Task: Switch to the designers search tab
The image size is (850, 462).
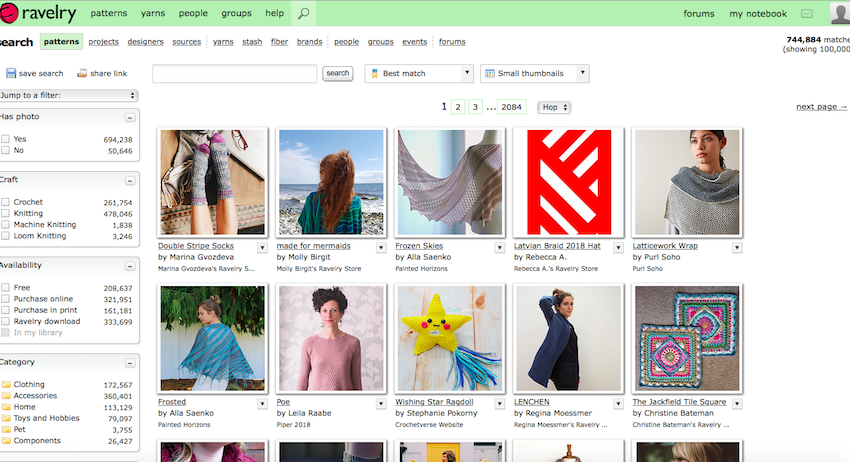Action: [x=145, y=42]
